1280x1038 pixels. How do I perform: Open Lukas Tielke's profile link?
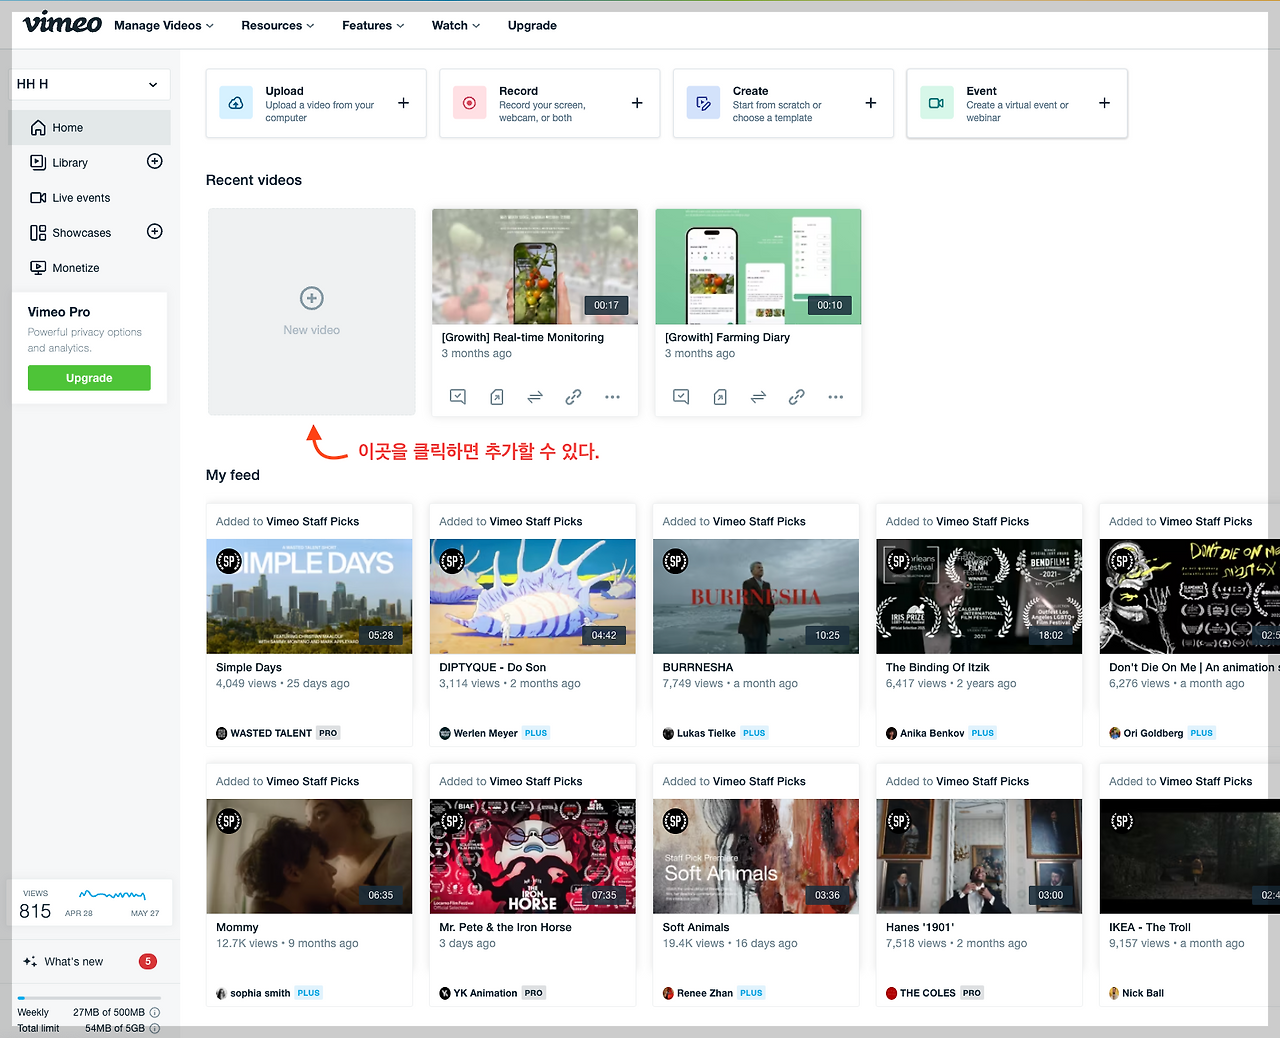[706, 733]
